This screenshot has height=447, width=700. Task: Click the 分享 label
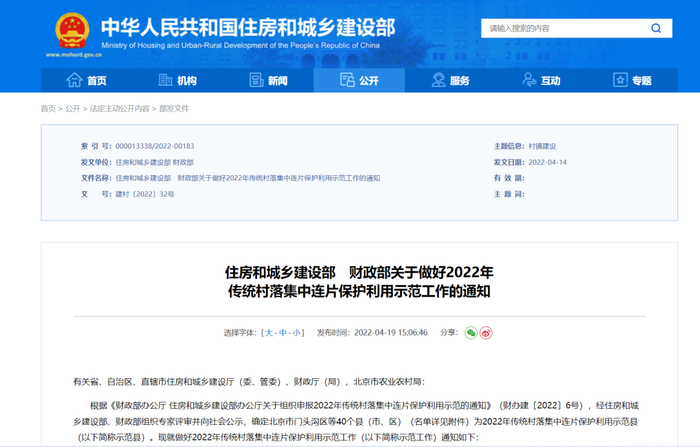pos(449,333)
